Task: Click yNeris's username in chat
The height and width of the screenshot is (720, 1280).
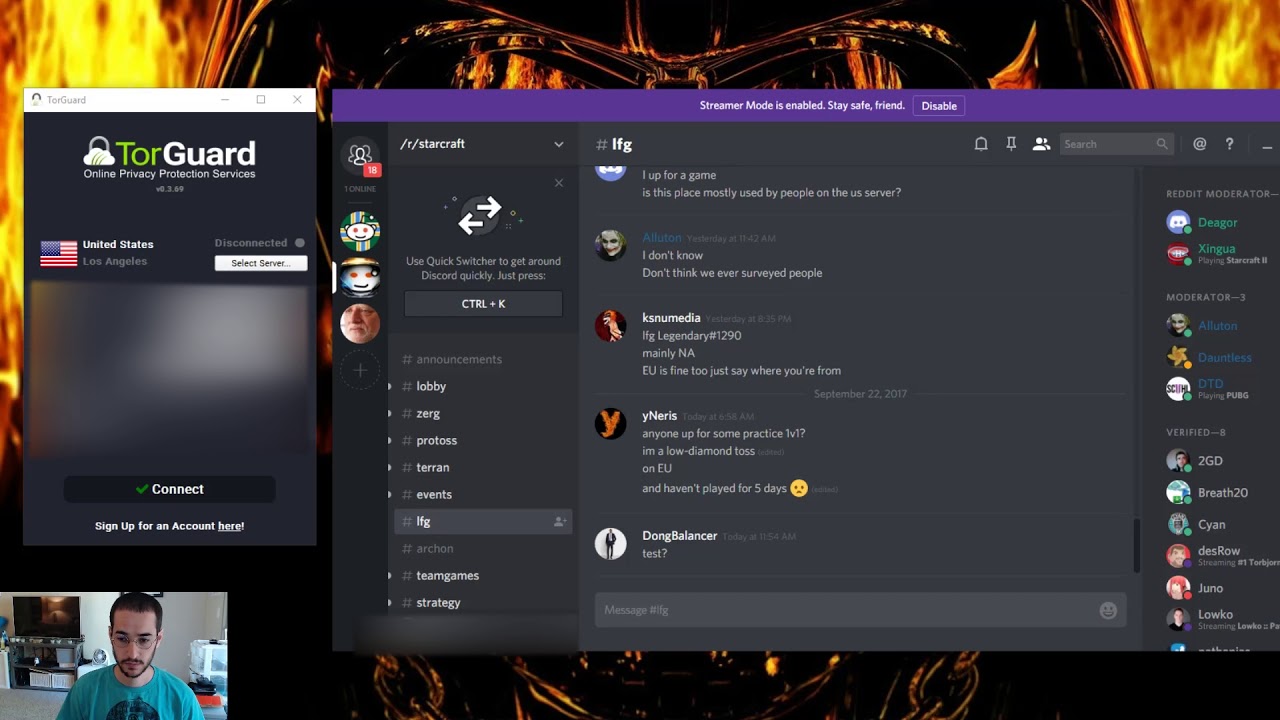Action: coord(660,416)
